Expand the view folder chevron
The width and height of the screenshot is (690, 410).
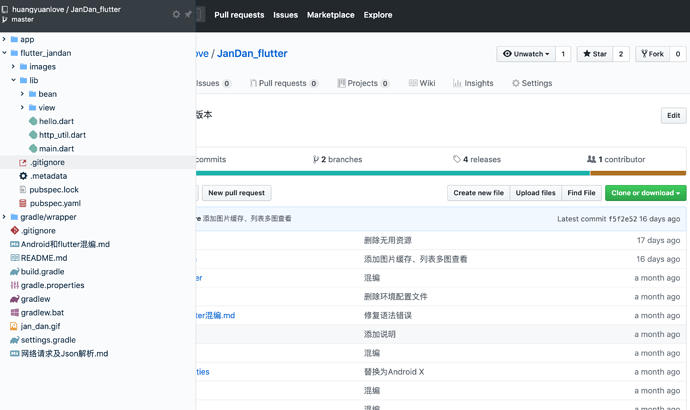22,107
